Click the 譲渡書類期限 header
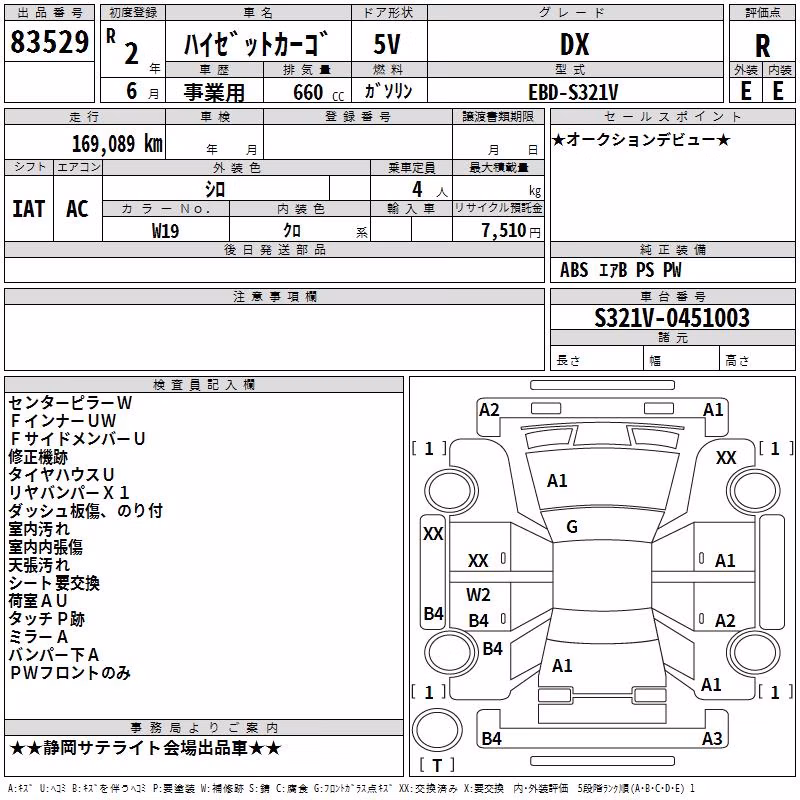Viewport: 800px width, 800px height. (x=498, y=116)
